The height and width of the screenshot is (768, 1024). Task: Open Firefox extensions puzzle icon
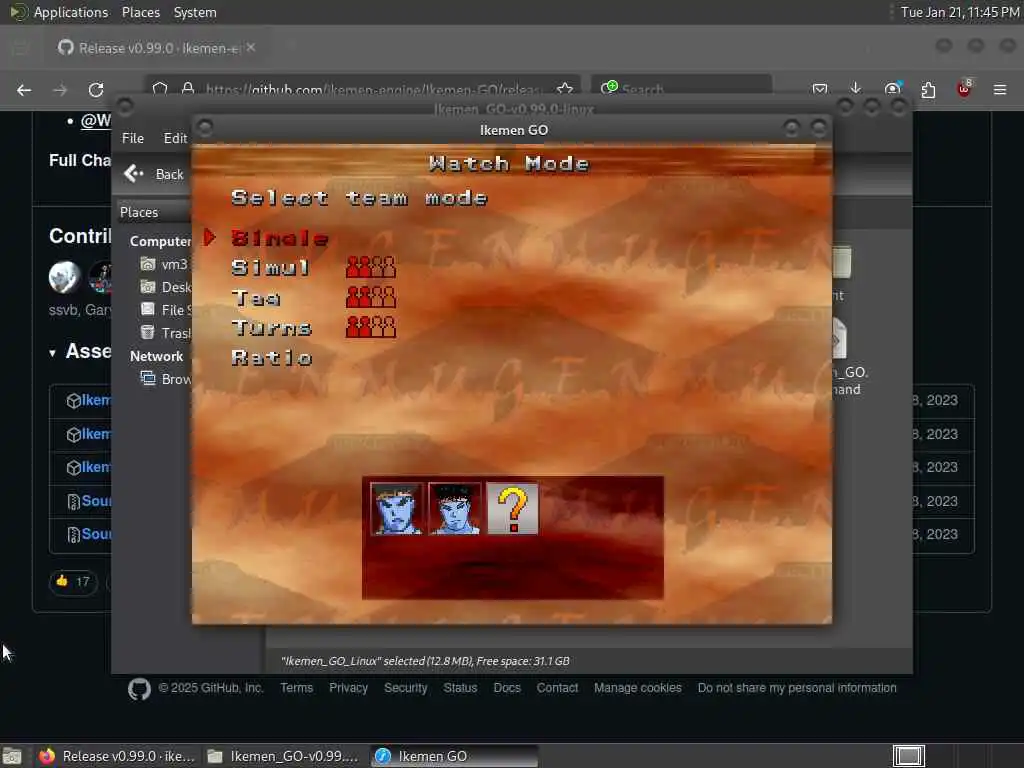tap(928, 89)
